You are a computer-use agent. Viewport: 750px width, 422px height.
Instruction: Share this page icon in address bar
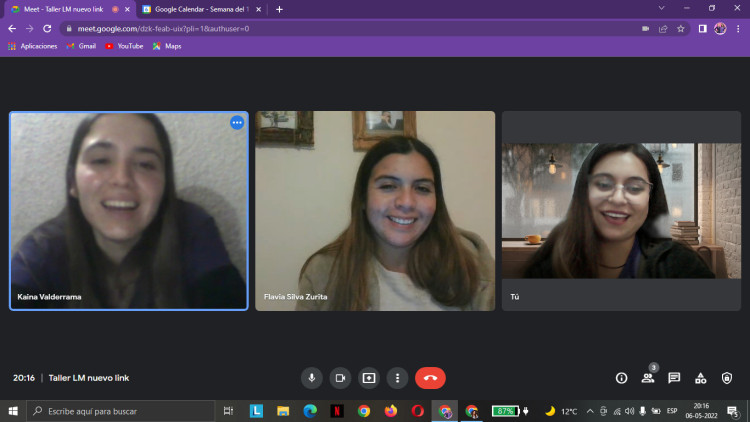(x=663, y=29)
